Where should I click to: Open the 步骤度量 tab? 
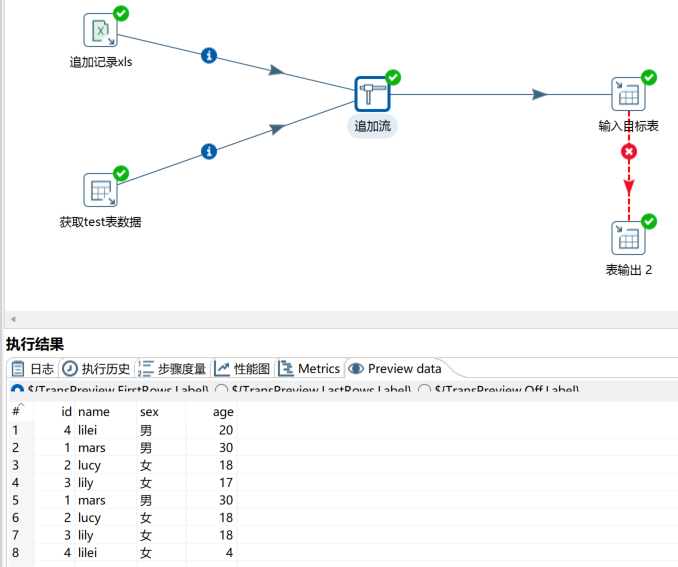[172, 369]
